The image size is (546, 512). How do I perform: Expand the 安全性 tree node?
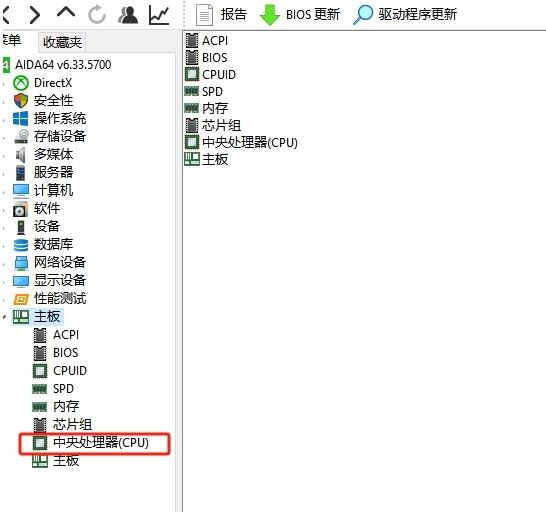point(4,101)
